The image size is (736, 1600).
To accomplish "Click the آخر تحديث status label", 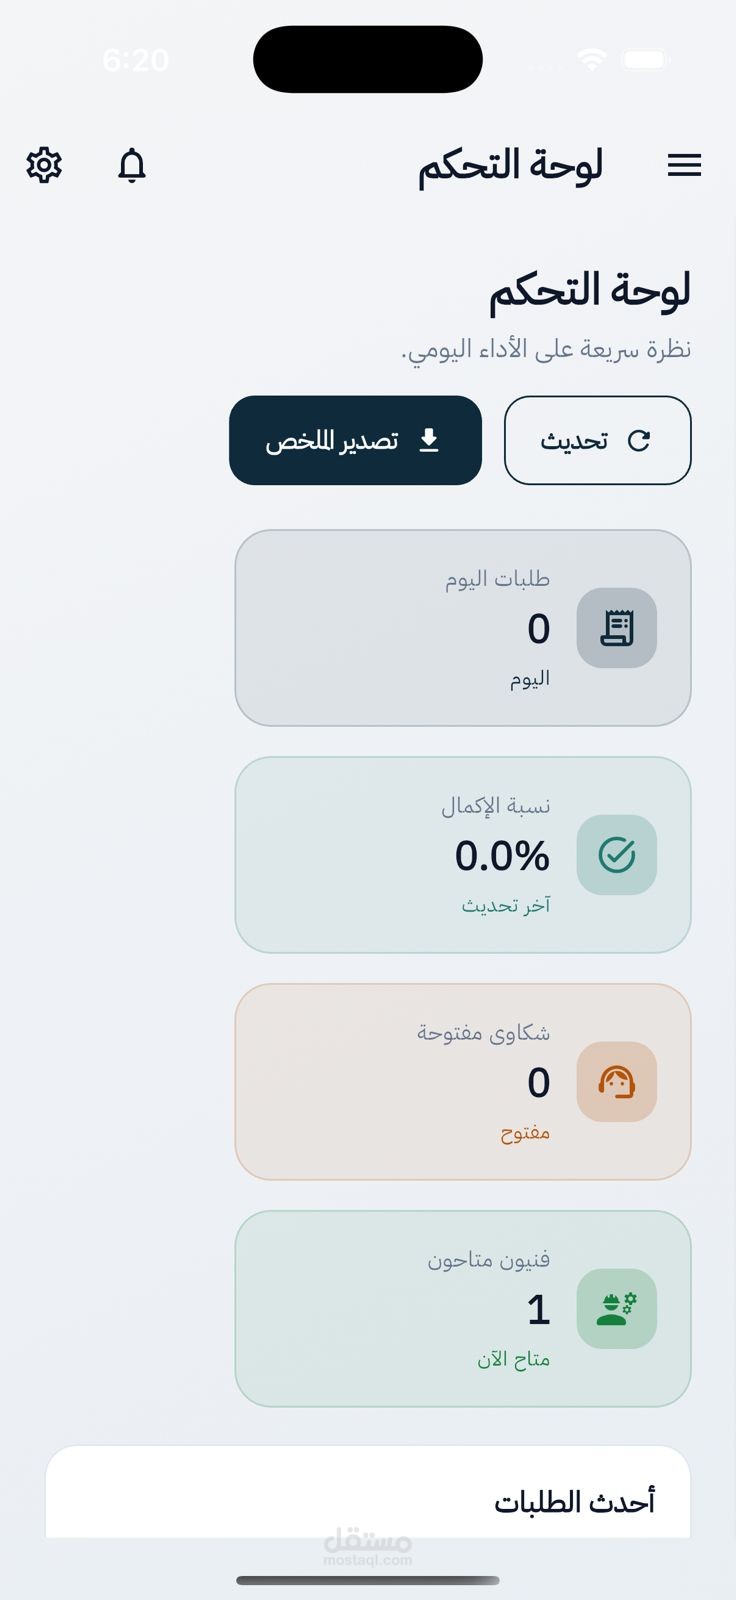I will pyautogui.click(x=508, y=904).
